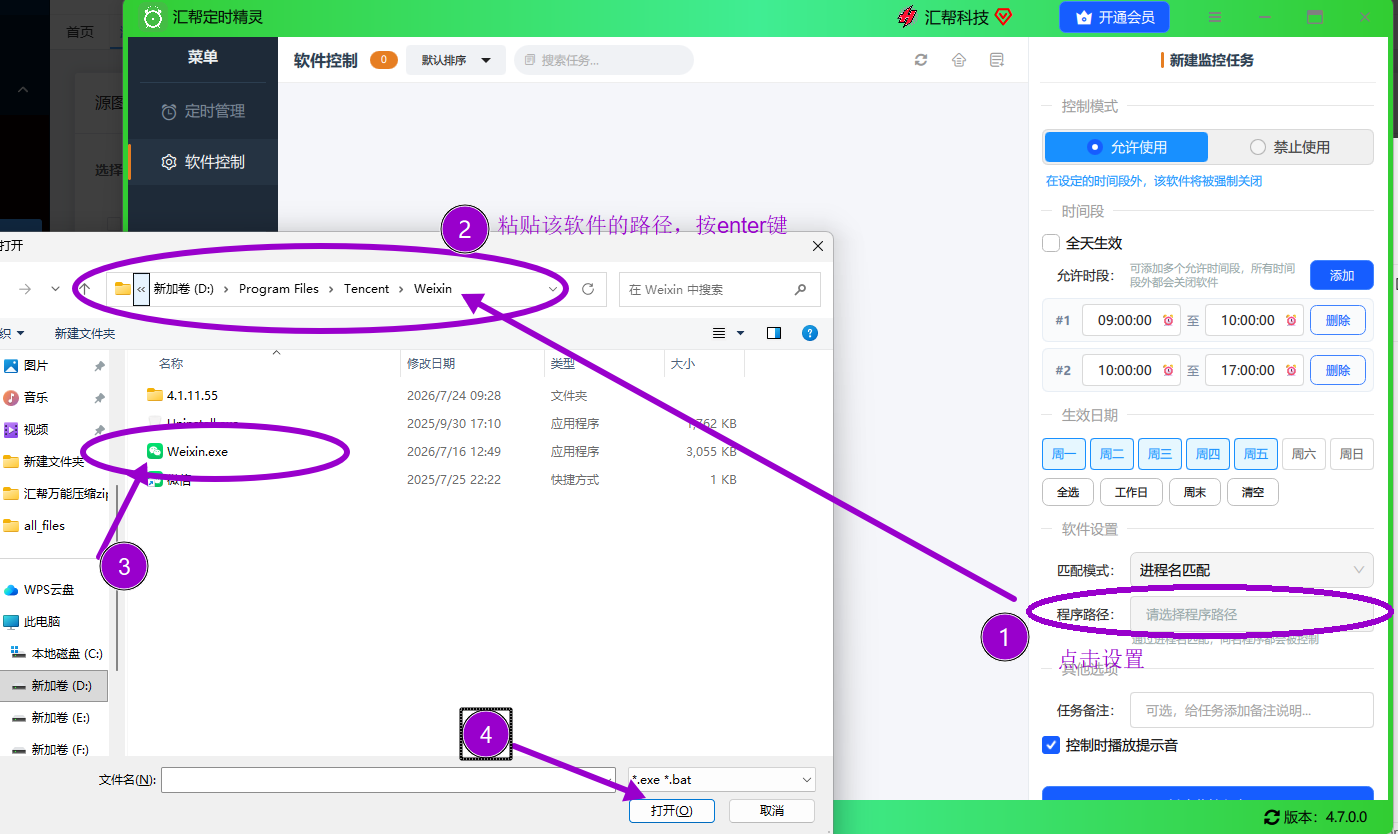Expand the hidden breadcrumb path with «
1398x834 pixels.
[142, 289]
